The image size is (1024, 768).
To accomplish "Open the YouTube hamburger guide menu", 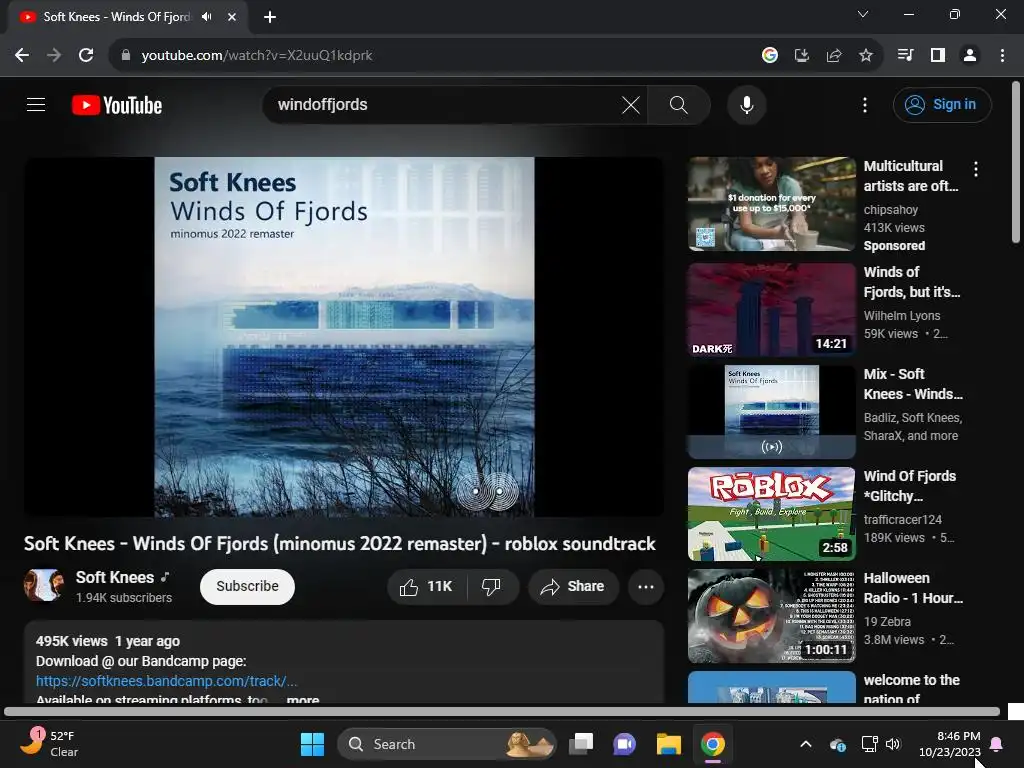I will tap(36, 104).
